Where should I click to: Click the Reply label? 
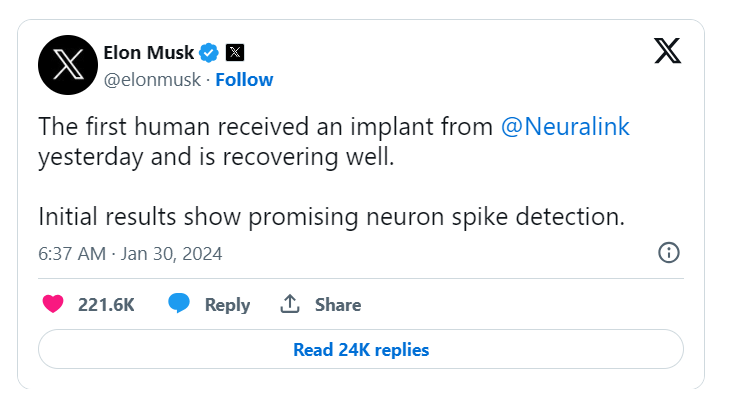click(x=227, y=305)
